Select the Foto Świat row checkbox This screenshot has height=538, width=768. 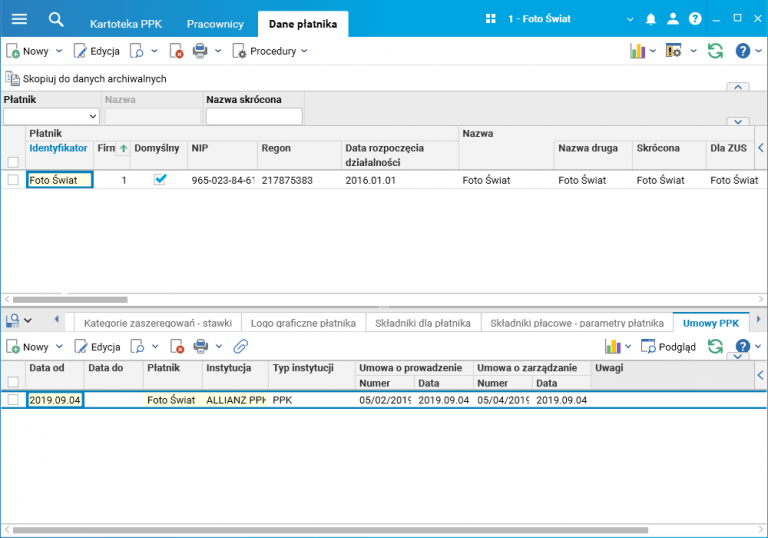click(13, 180)
